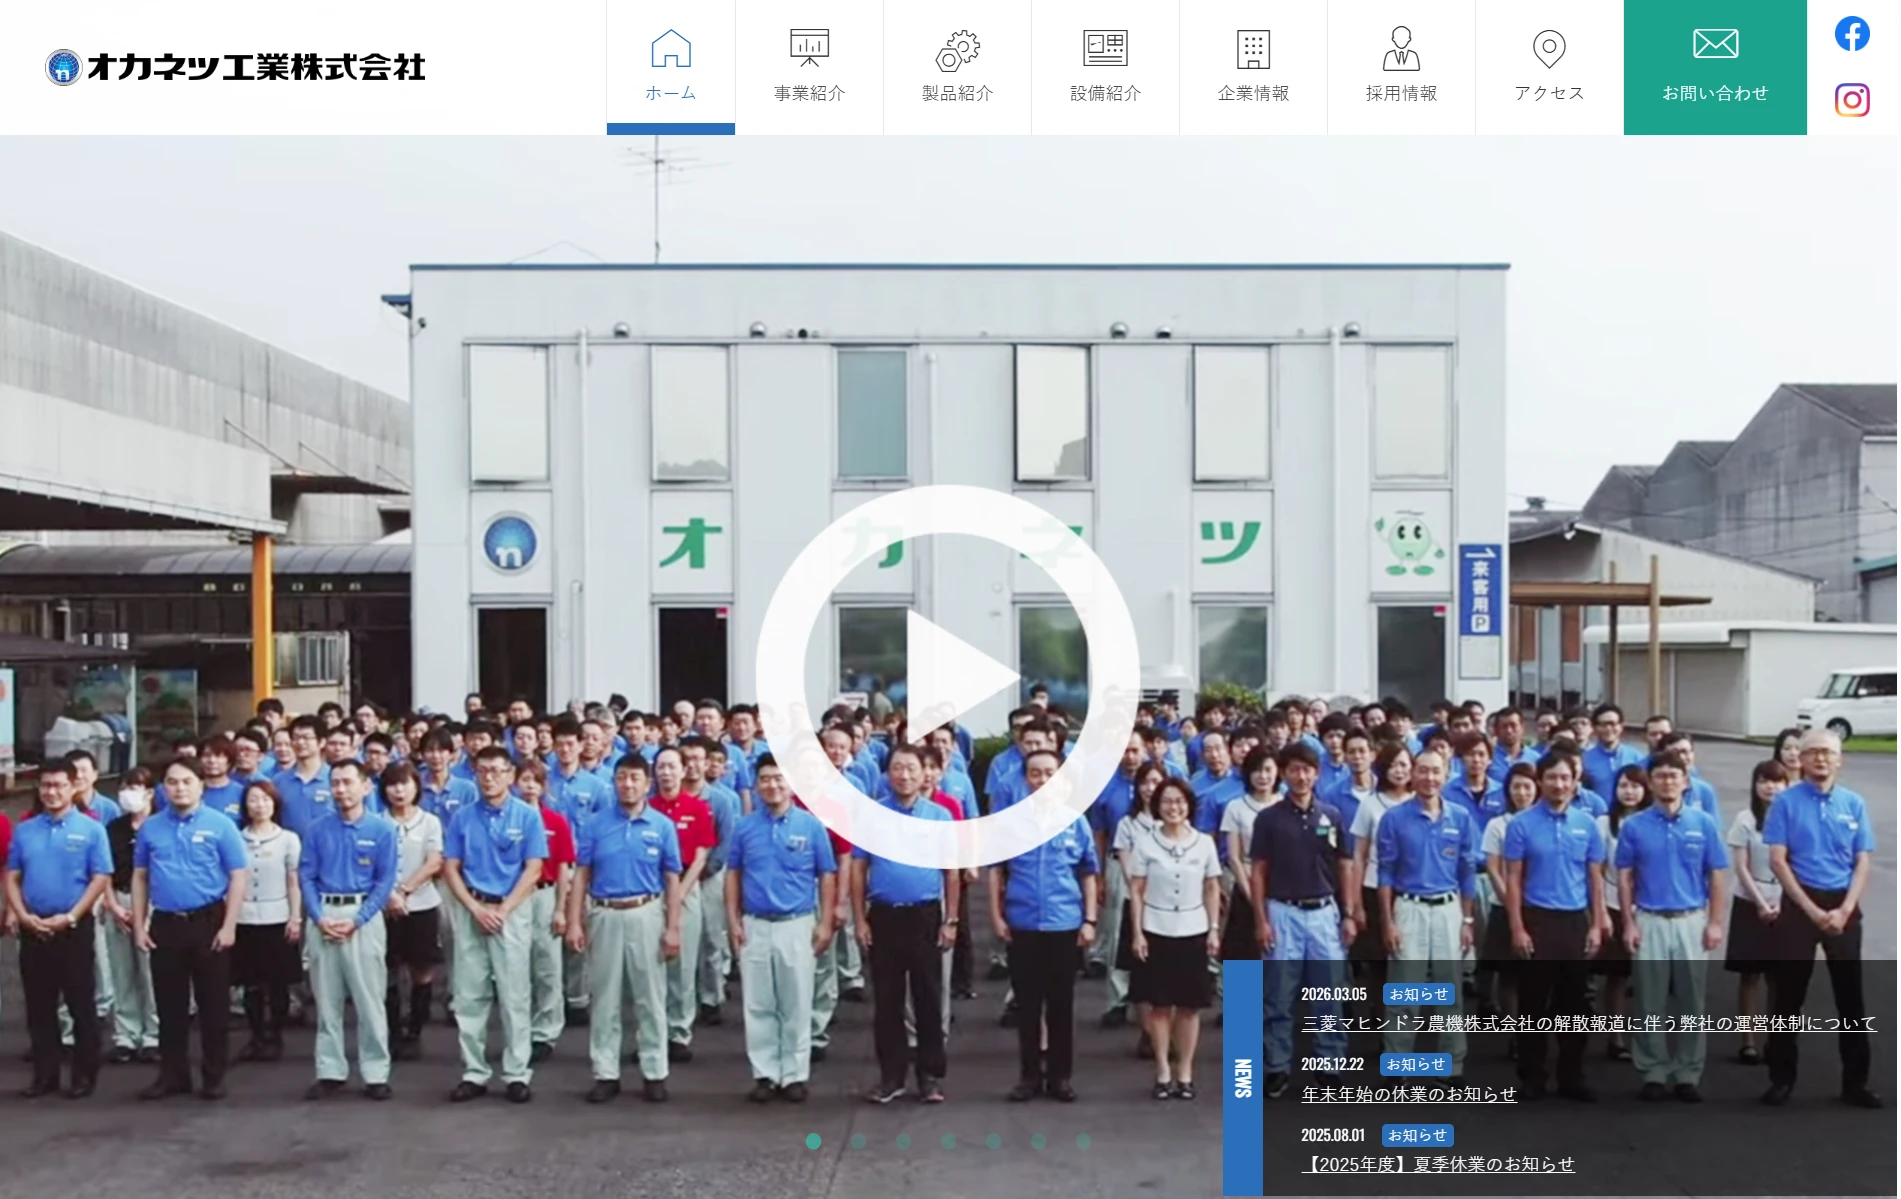The height and width of the screenshot is (1199, 1901).
Task: Go to the 事業紹介 menu label
Action: point(809,93)
